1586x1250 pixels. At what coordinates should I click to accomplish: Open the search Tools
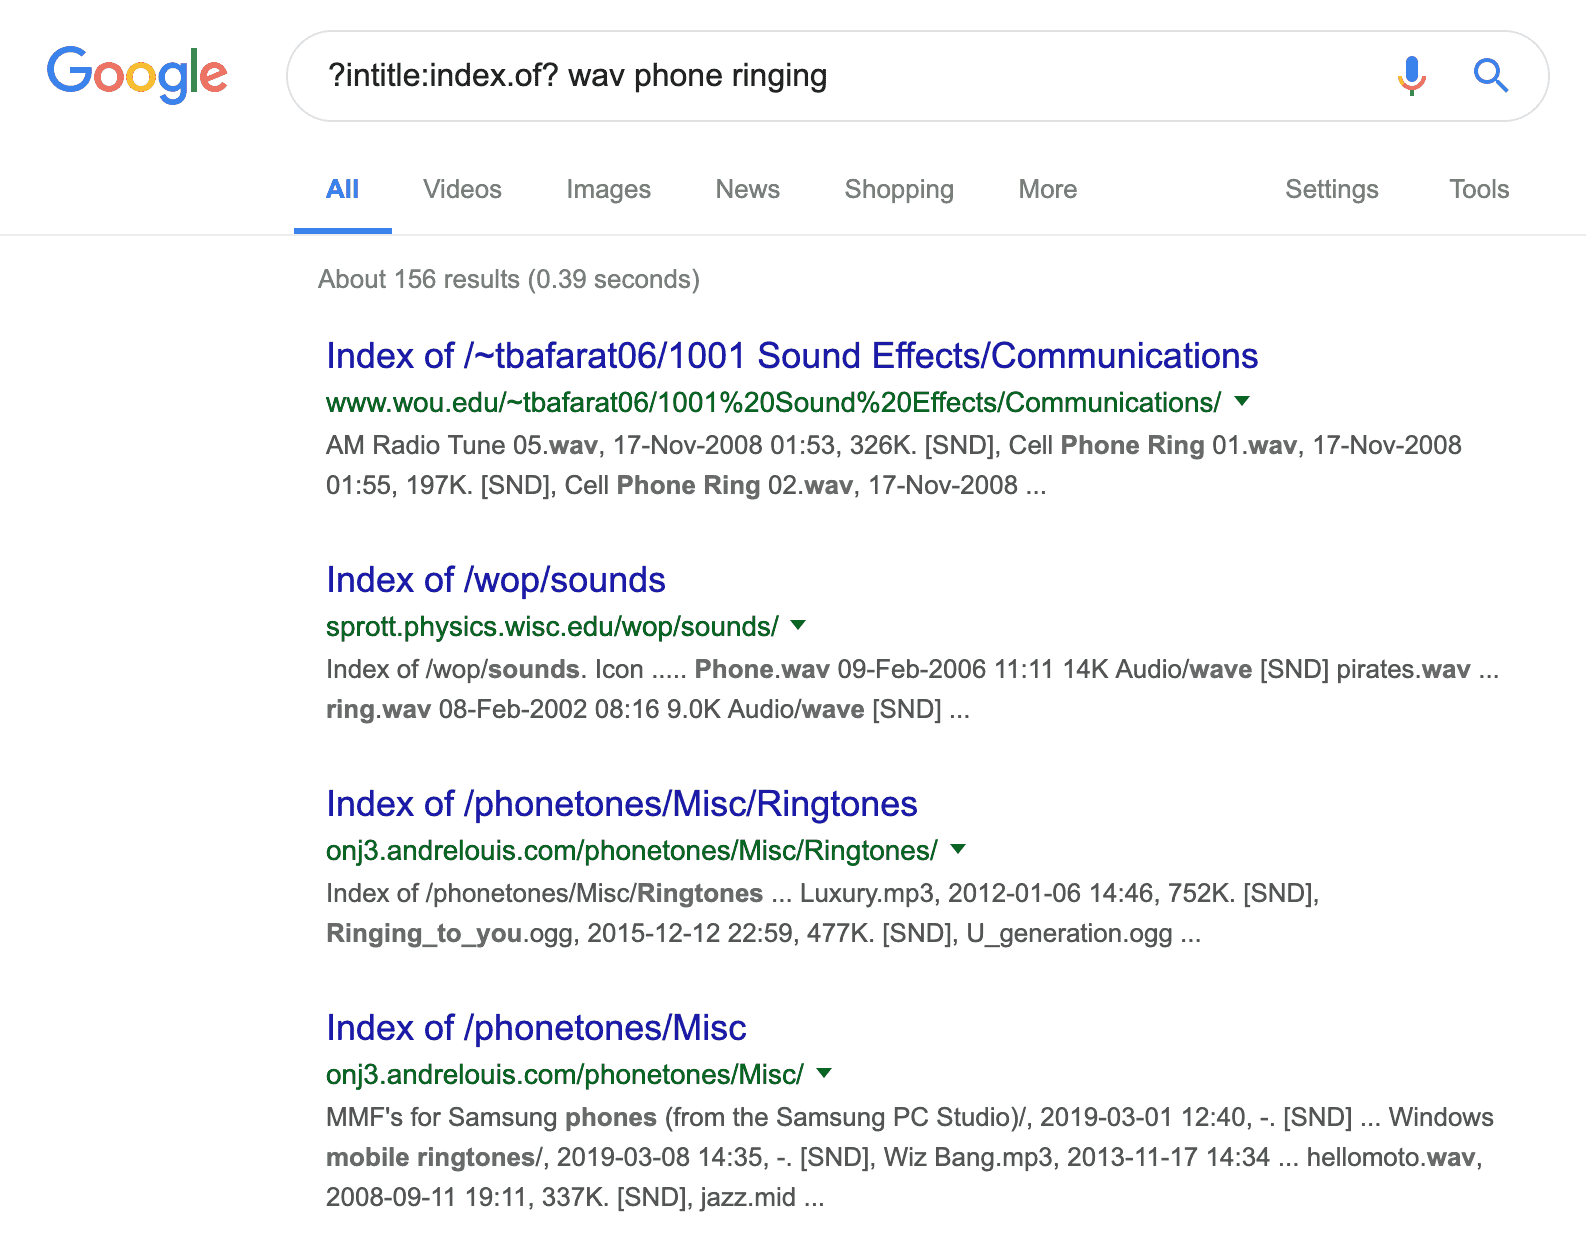click(x=1479, y=189)
